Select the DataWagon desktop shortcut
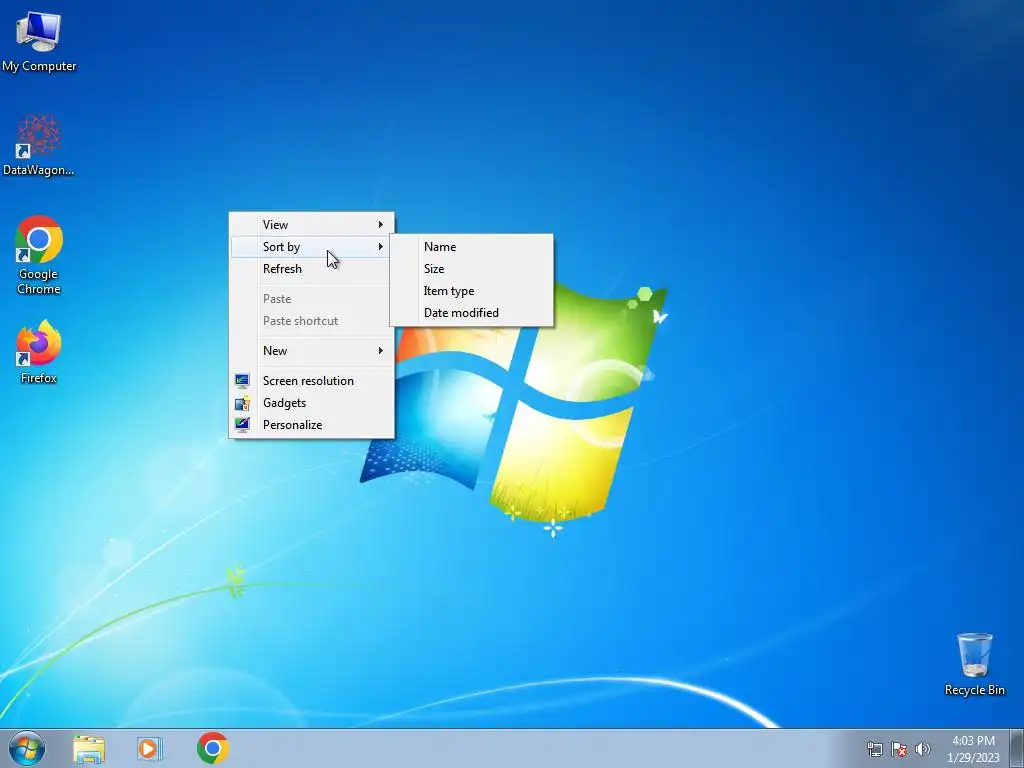Screen dimensions: 1024x768 point(39,146)
